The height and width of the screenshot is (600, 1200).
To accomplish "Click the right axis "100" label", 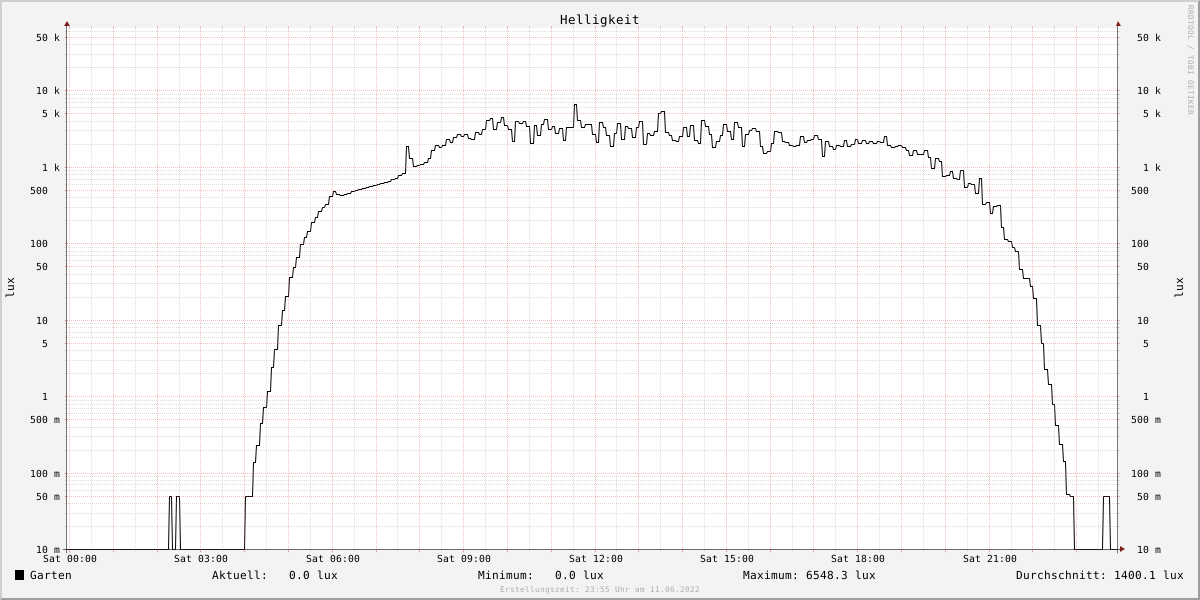I will pyautogui.click(x=1140, y=244).
